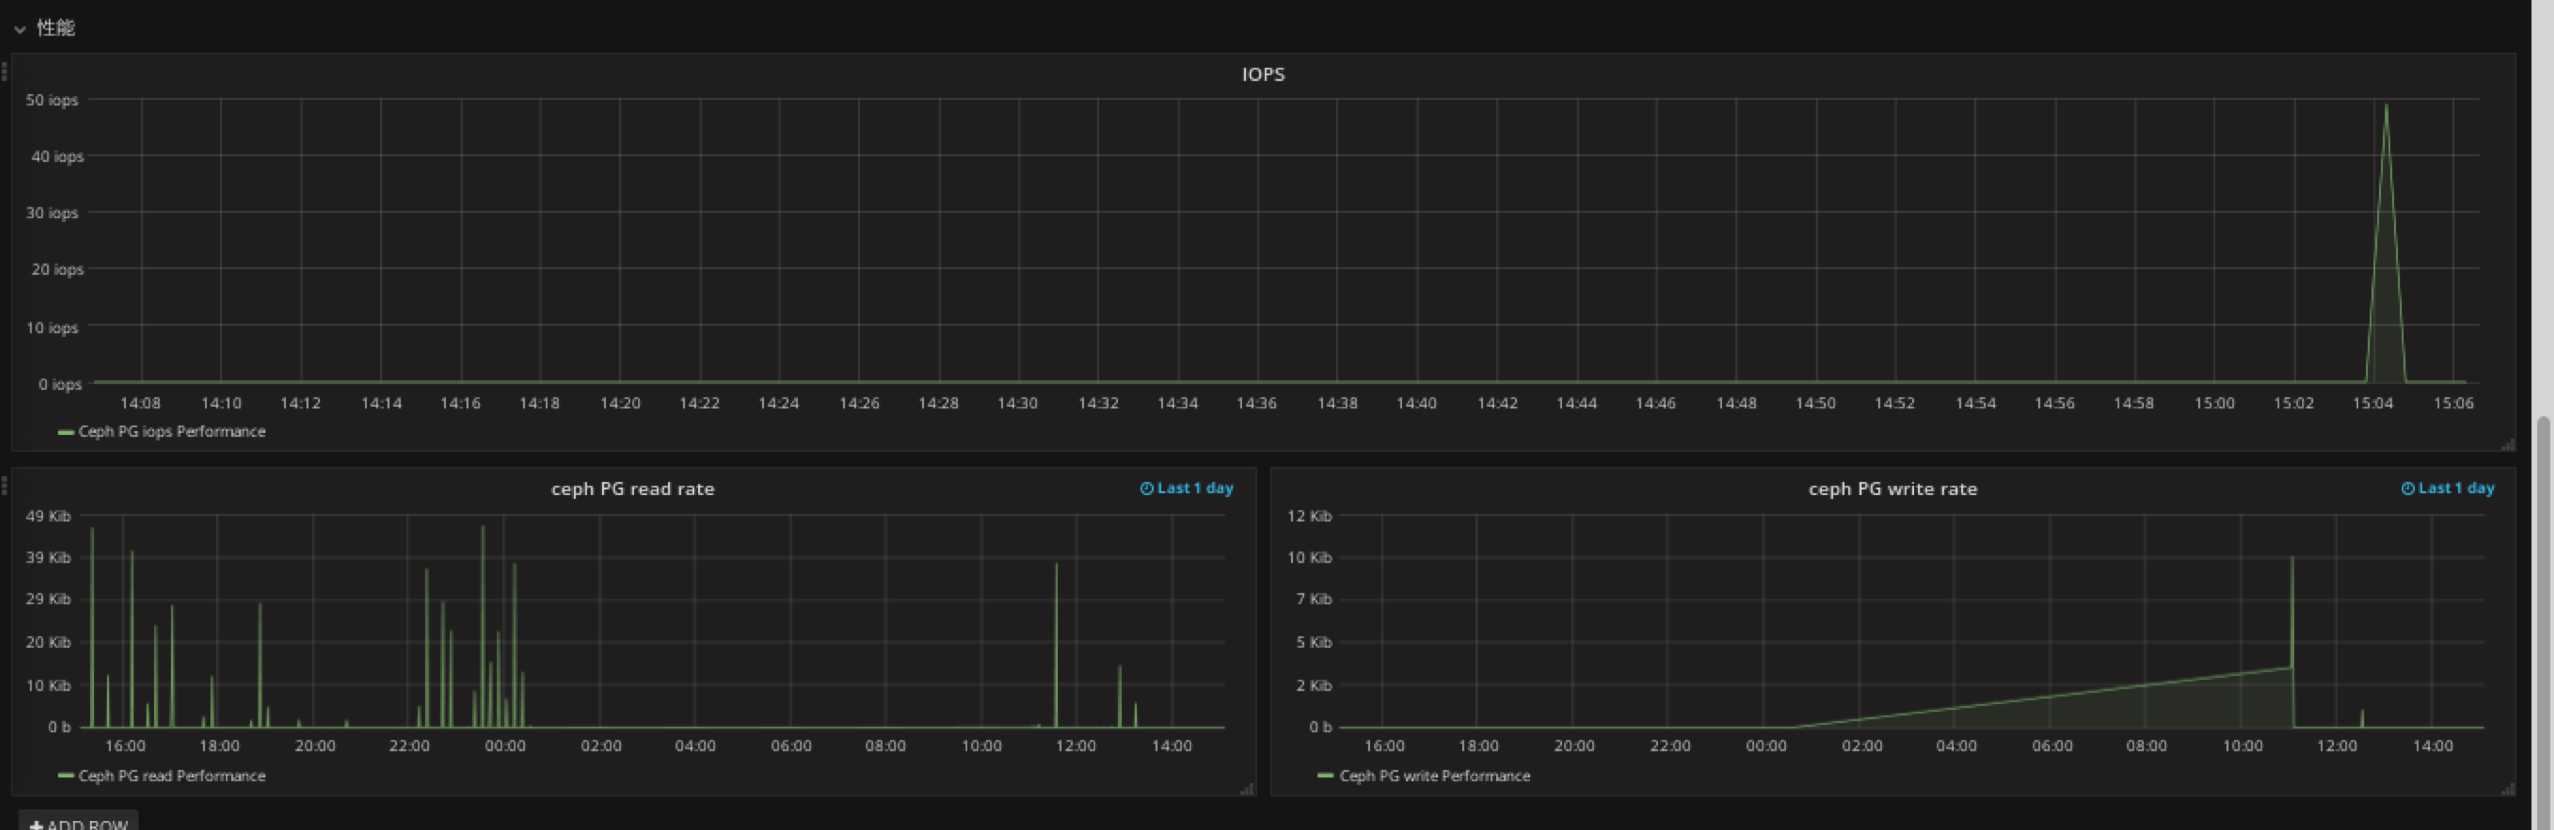Click the plus icon on ADD ROW
This screenshot has height=830, width=2554.
point(36,825)
